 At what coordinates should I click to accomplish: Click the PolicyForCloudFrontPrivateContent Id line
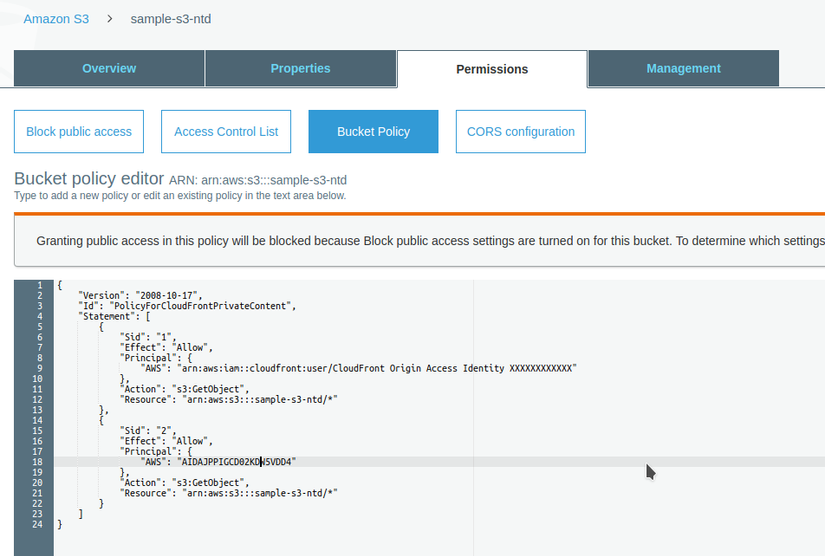coord(188,306)
